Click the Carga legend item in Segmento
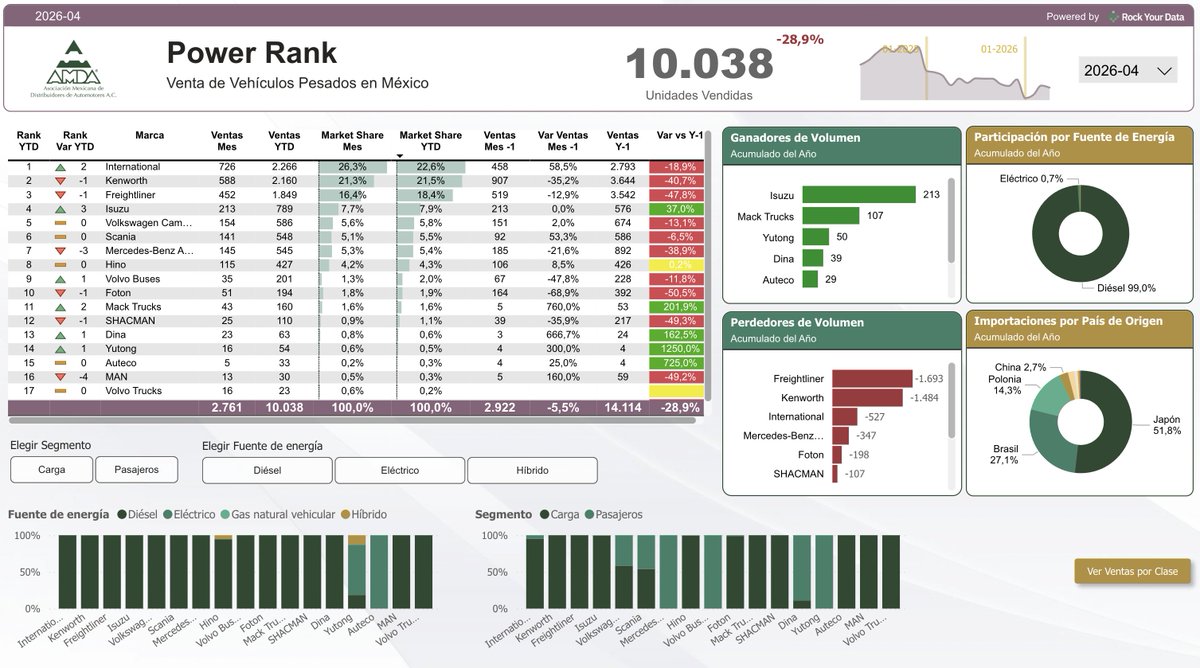1200x668 pixels. point(558,514)
